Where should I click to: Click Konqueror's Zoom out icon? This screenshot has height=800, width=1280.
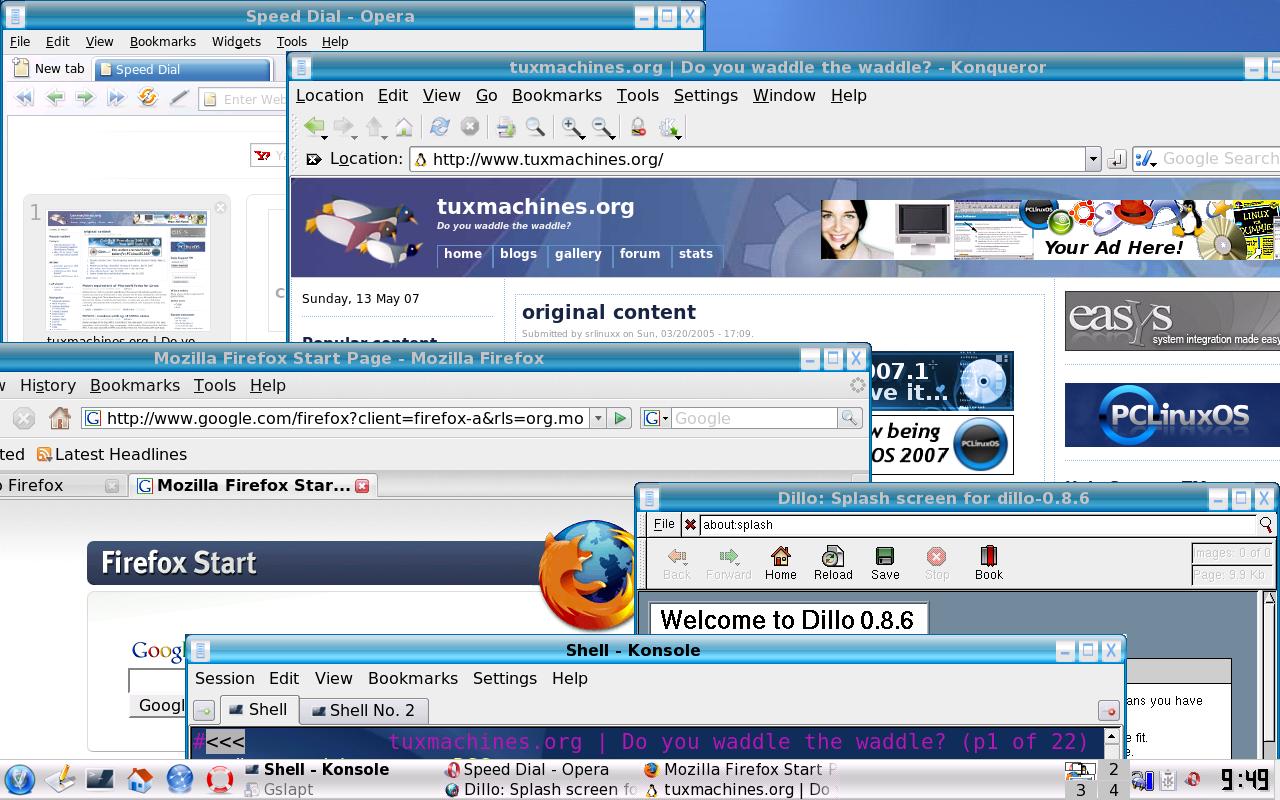click(x=601, y=127)
